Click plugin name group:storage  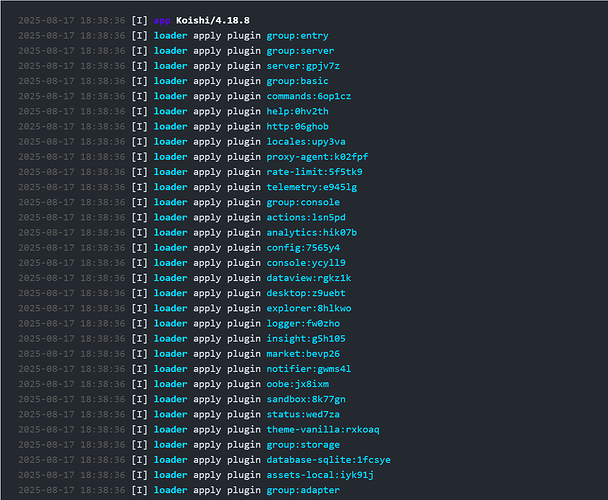coord(303,445)
